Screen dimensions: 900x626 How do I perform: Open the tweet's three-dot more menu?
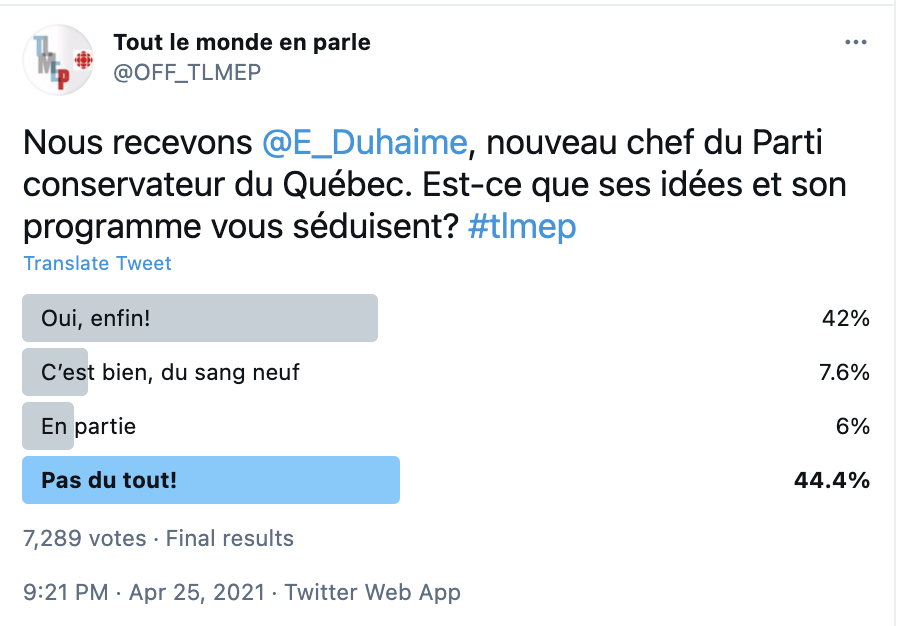pyautogui.click(x=855, y=42)
